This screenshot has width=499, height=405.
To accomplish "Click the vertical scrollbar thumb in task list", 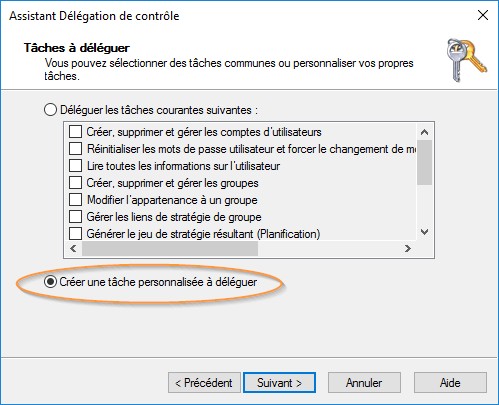I will click(x=424, y=162).
